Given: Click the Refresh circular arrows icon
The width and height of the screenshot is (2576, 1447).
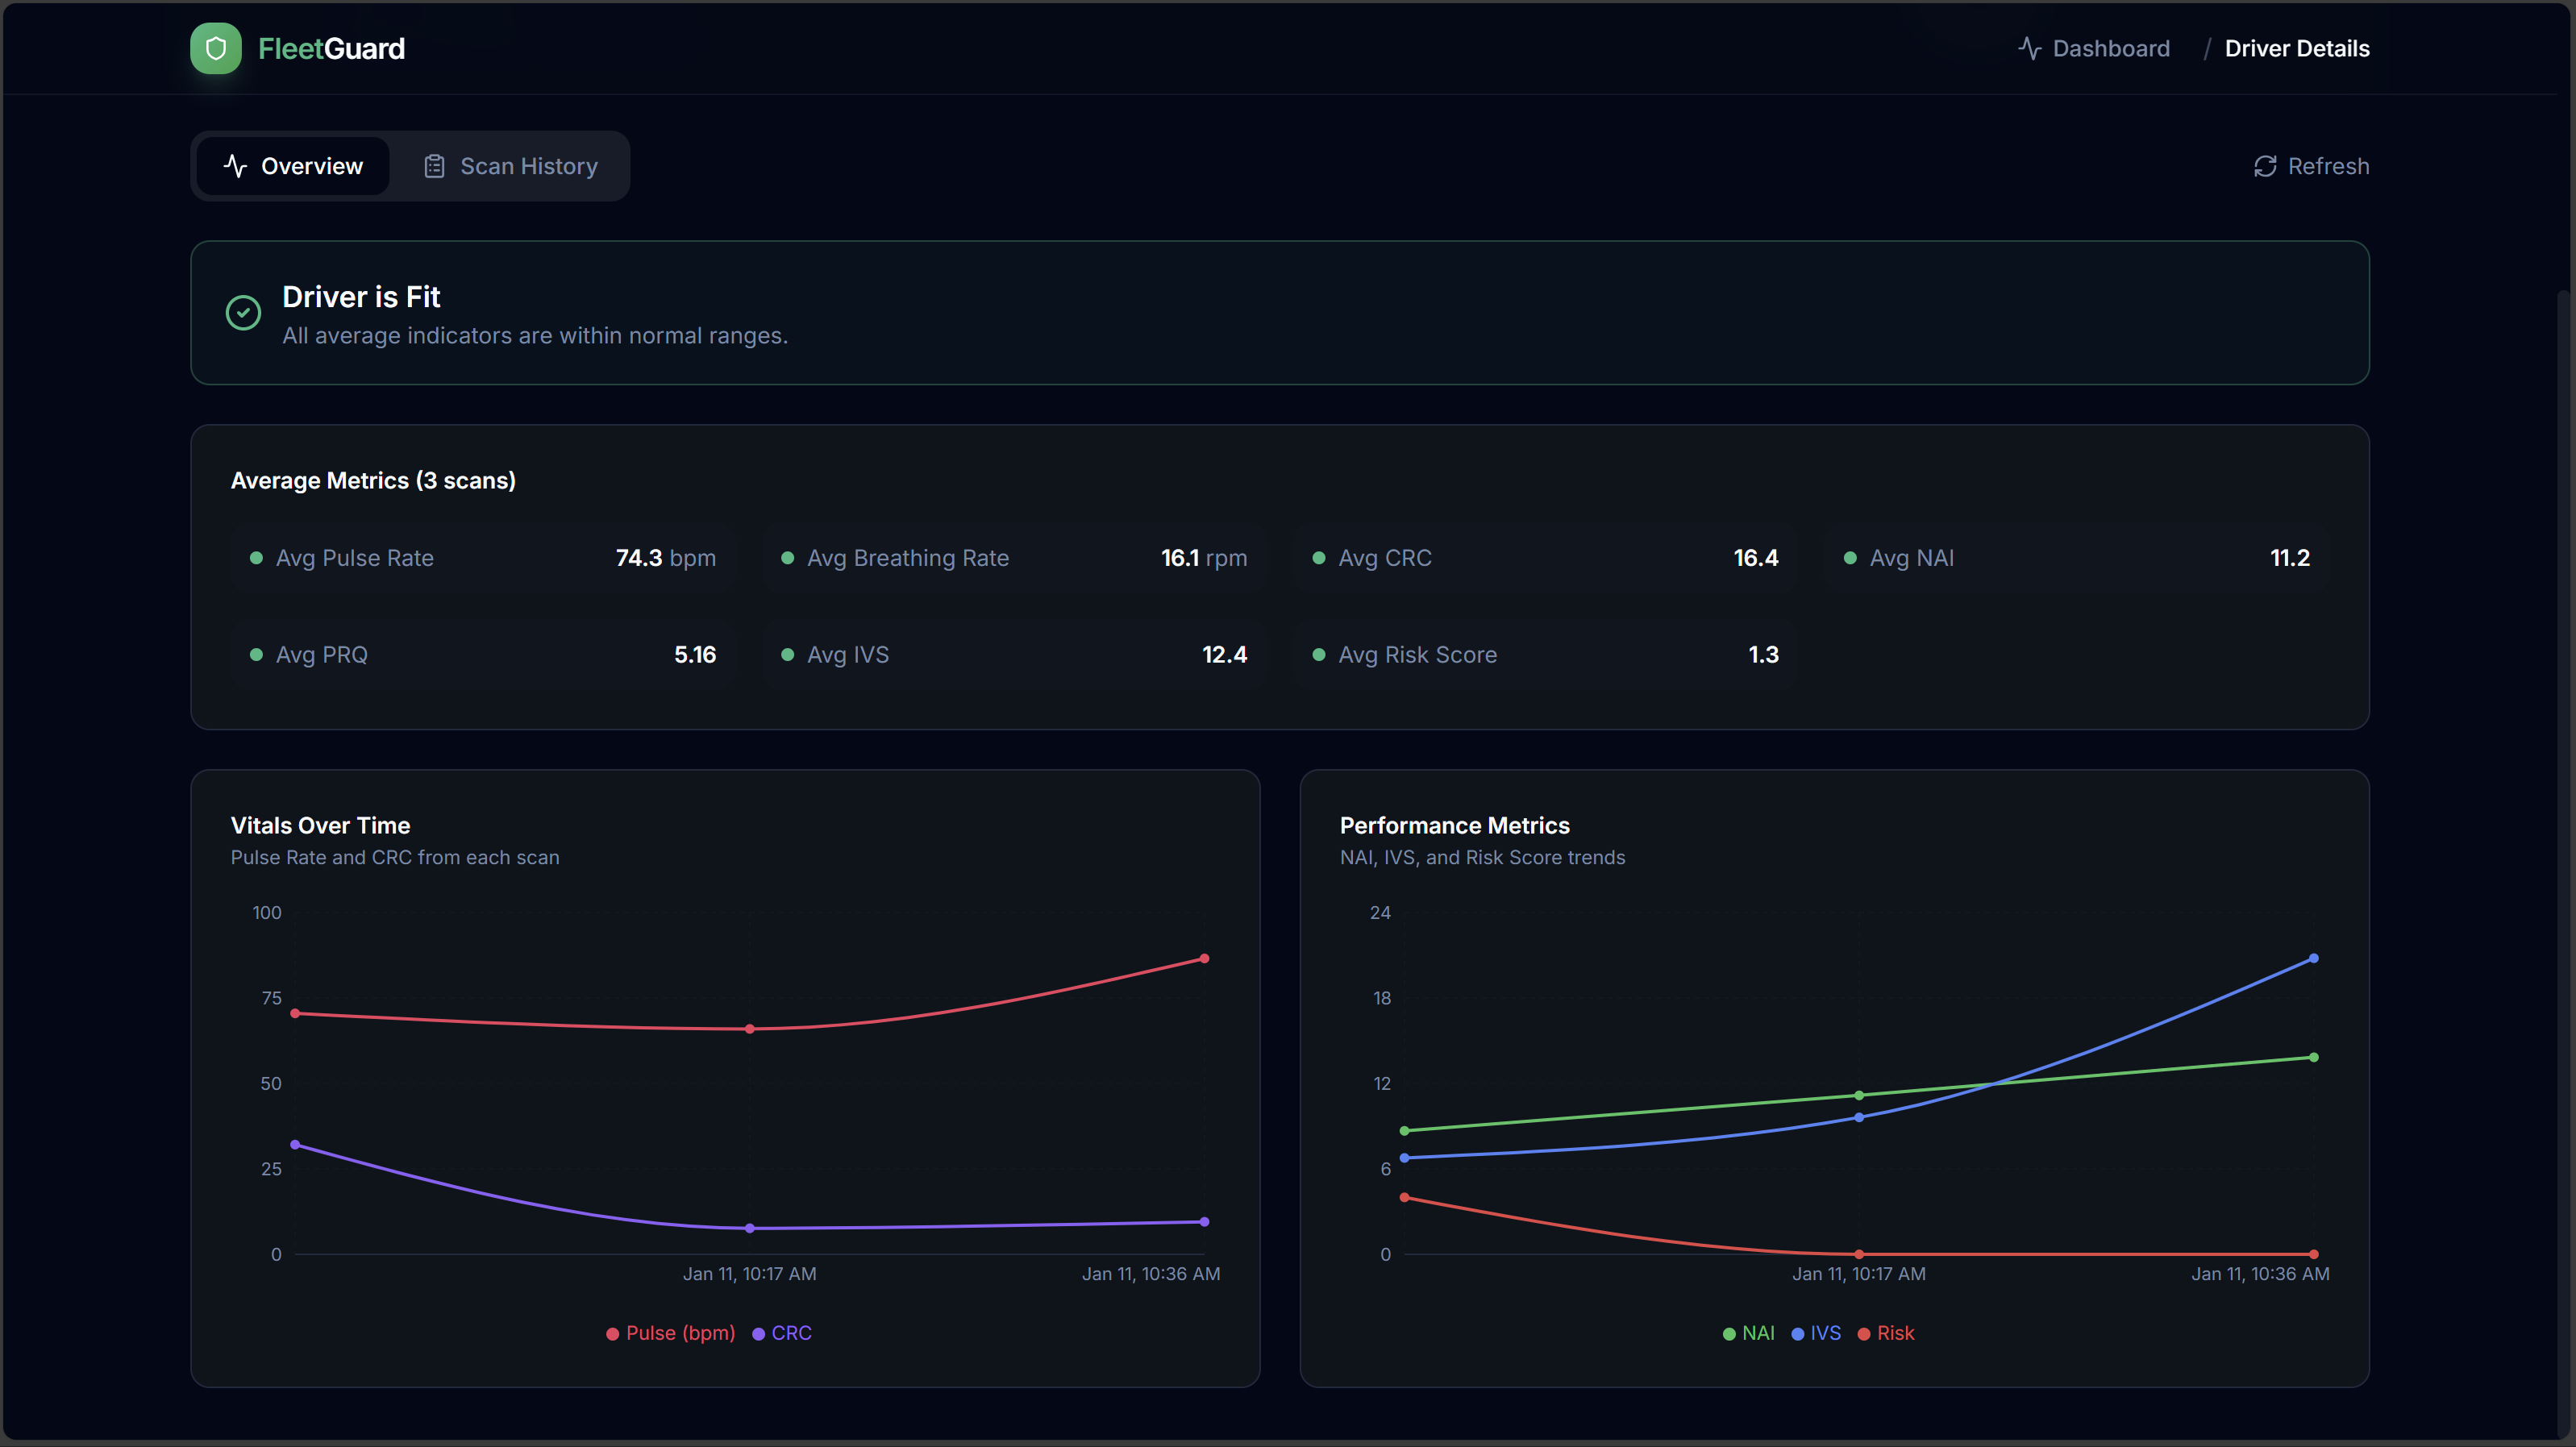Looking at the screenshot, I should [2265, 166].
